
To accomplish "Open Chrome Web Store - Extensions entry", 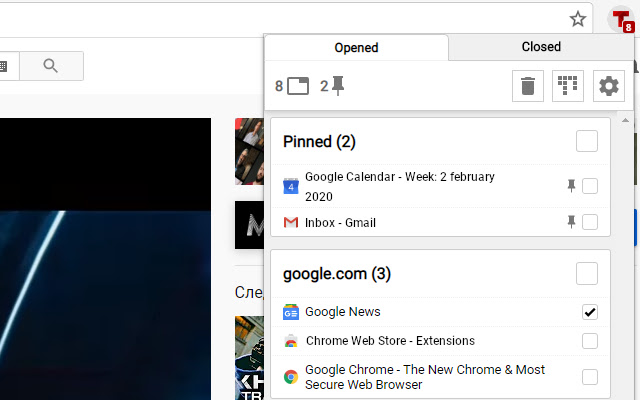I will (x=390, y=341).
